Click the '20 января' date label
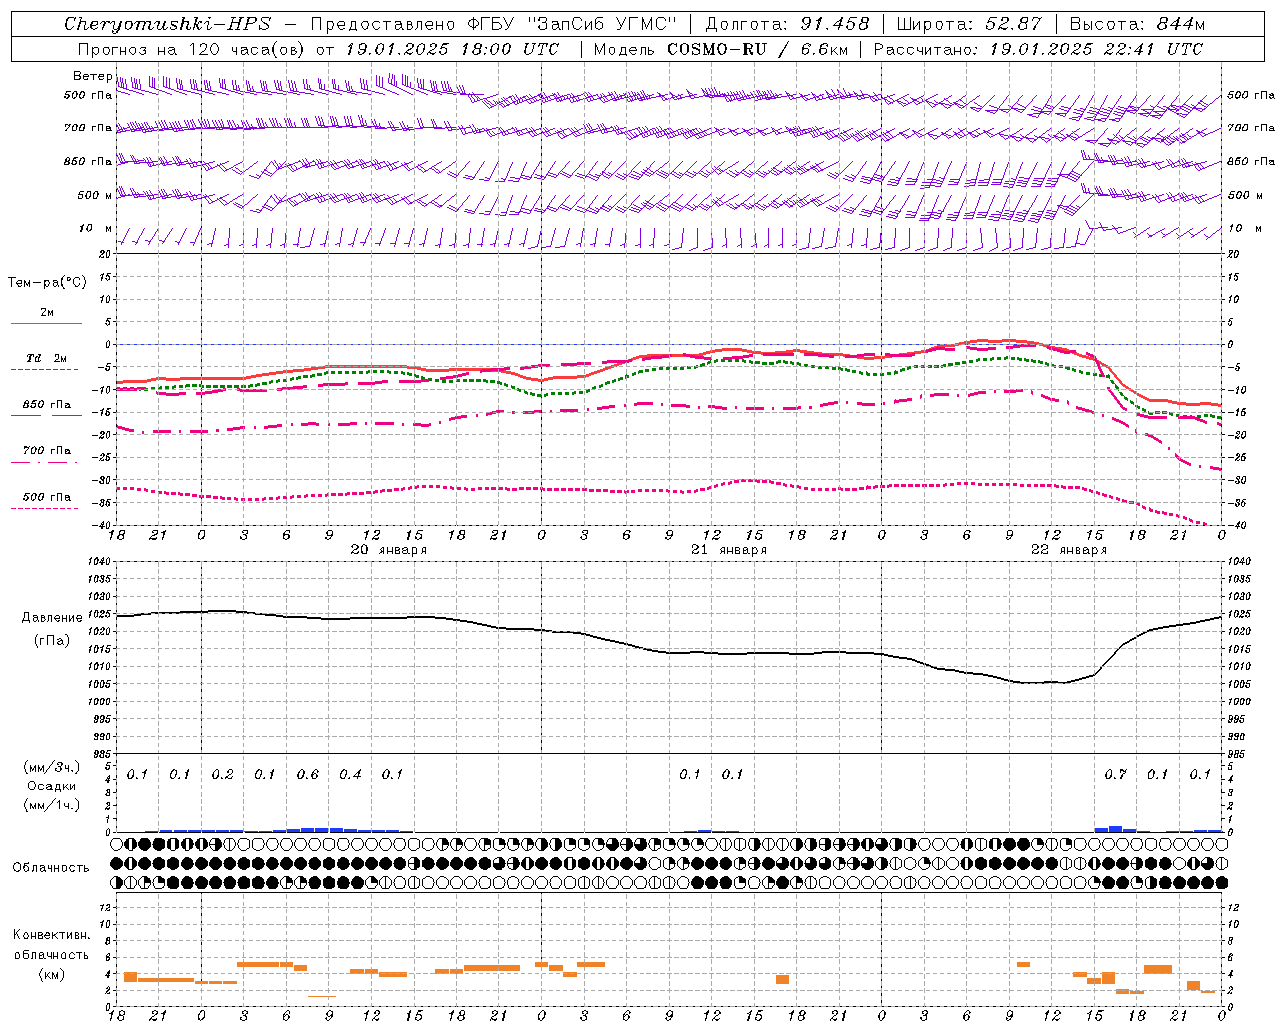Viewport: 1280px width, 1024px height. click(388, 550)
